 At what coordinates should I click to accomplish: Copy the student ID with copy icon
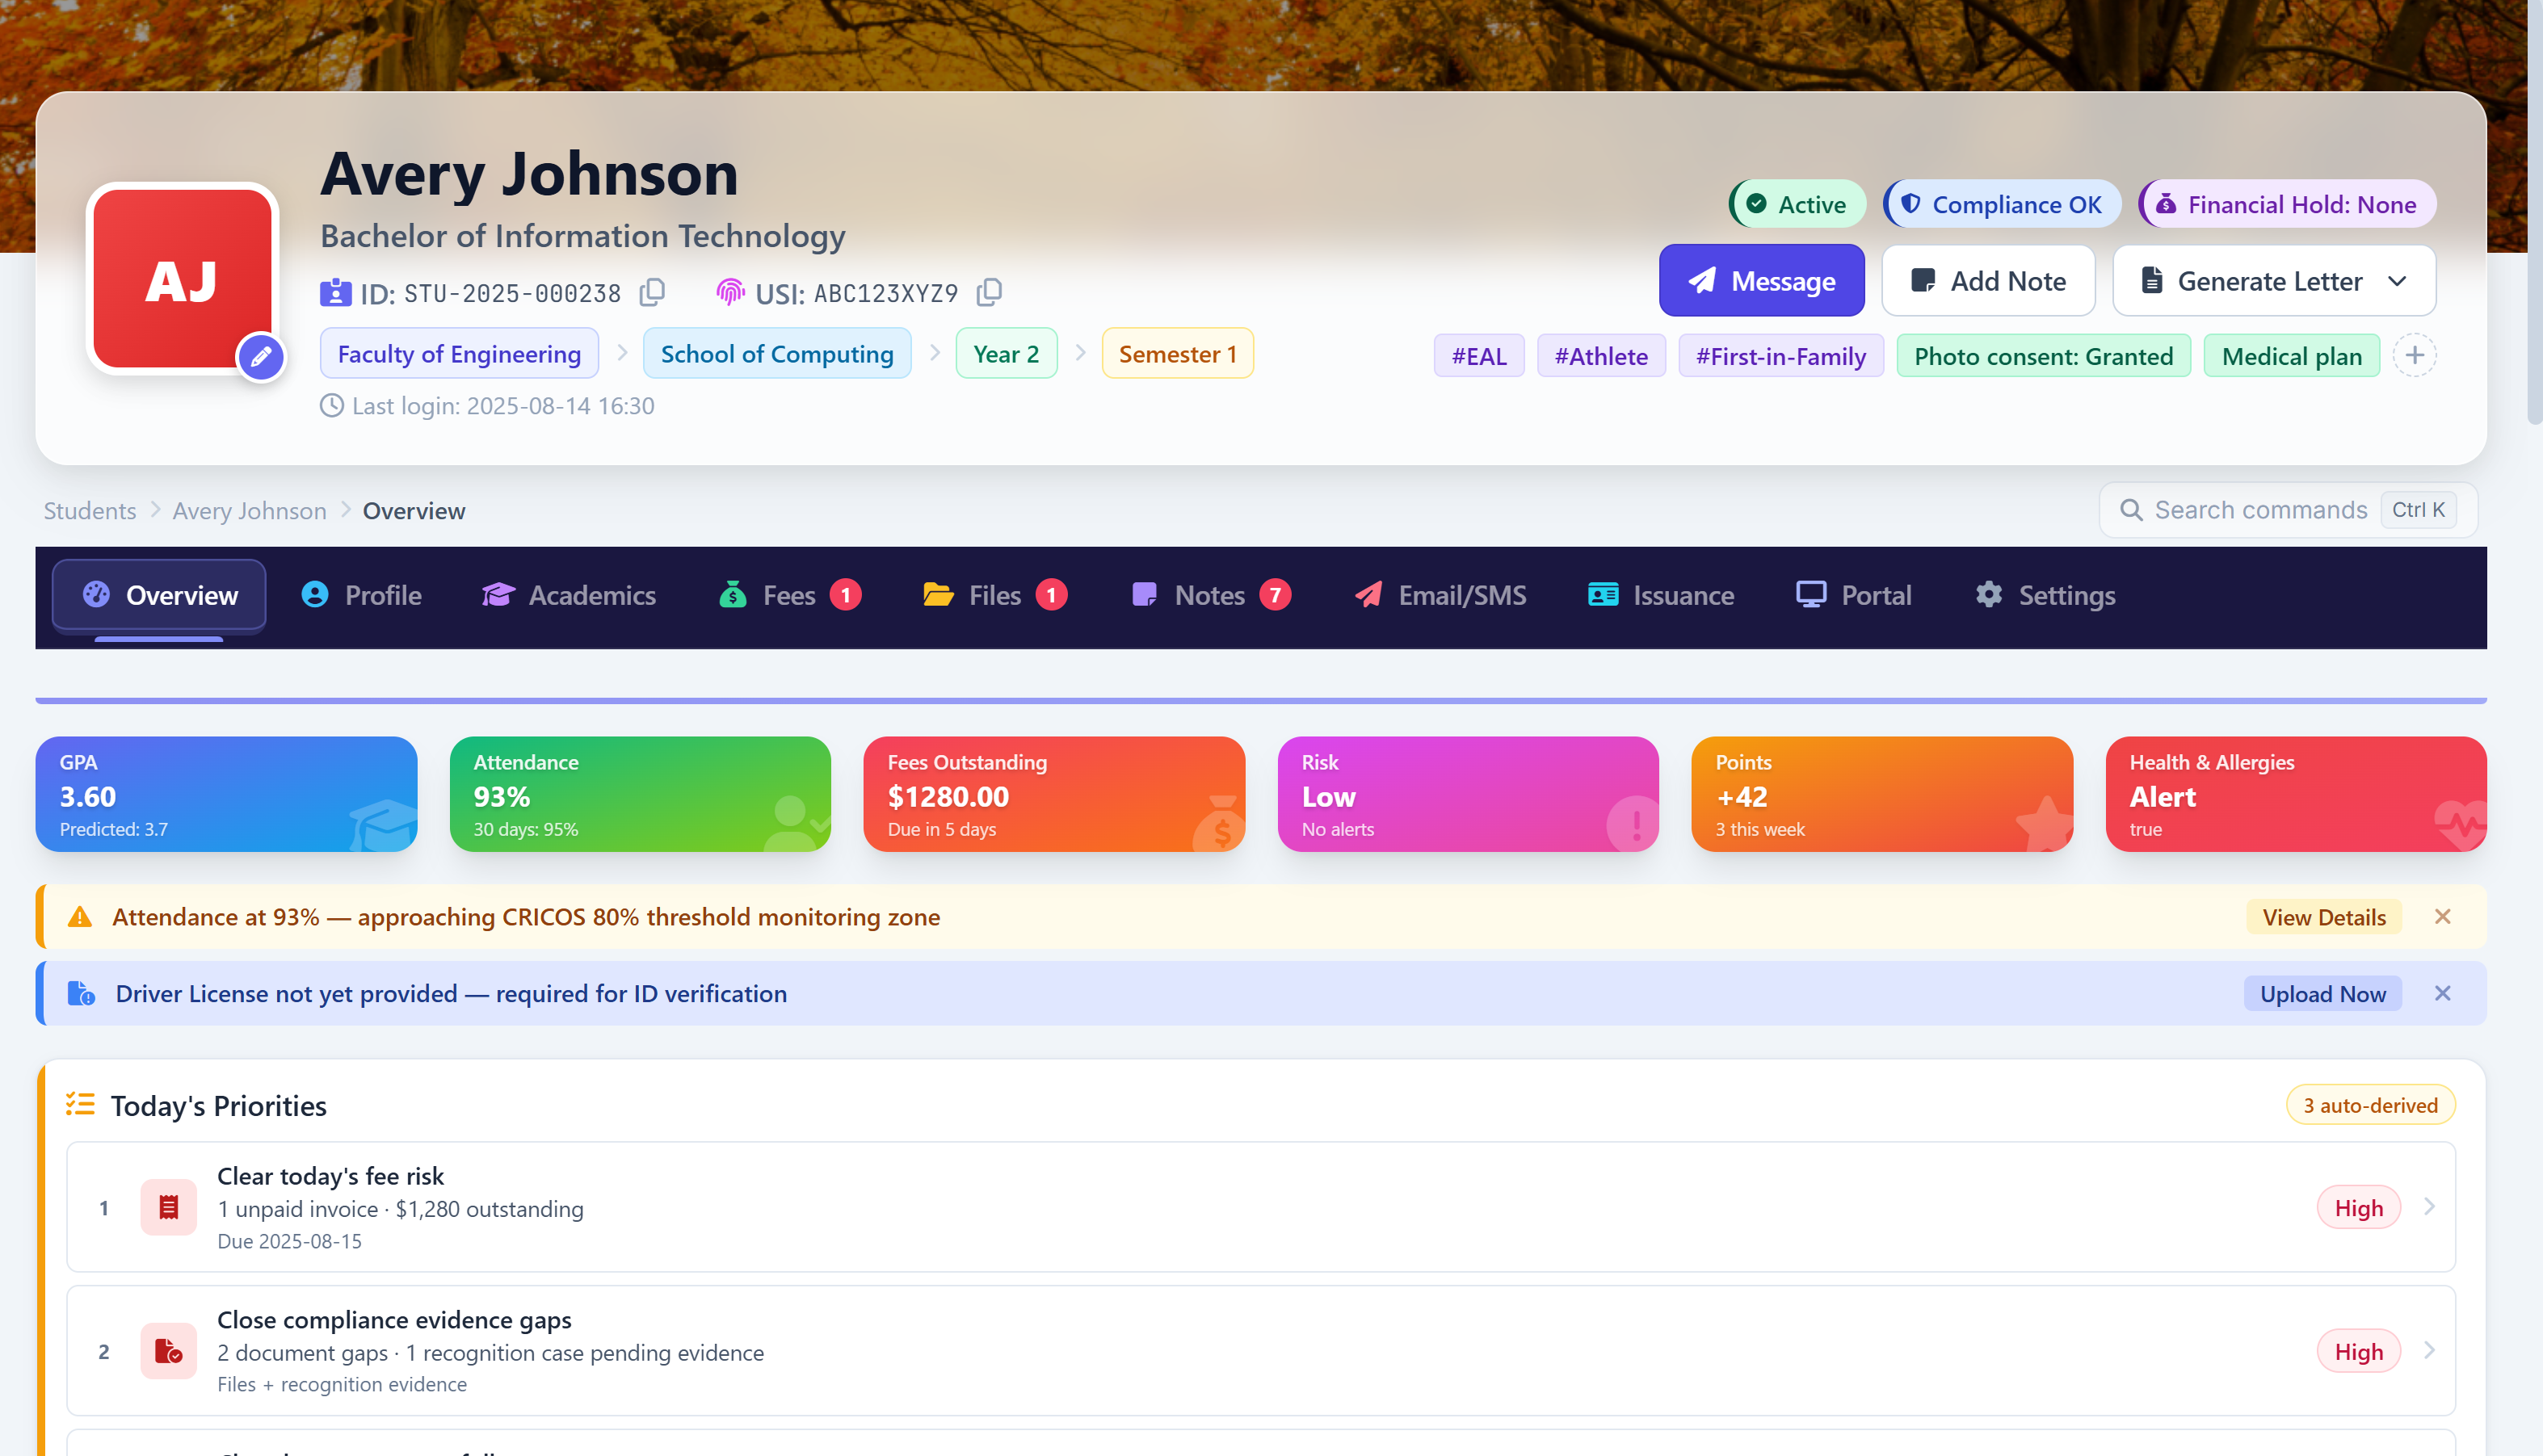click(x=653, y=292)
